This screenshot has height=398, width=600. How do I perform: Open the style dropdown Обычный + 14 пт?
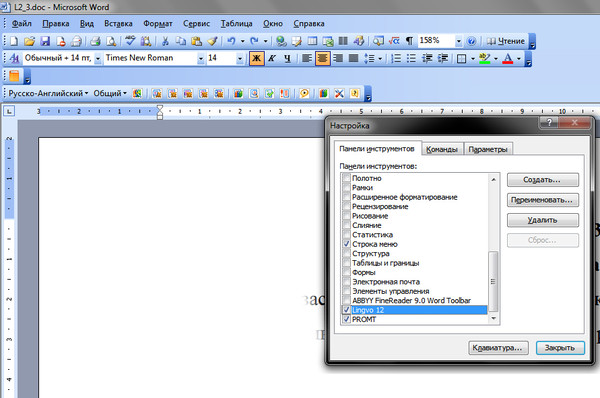[98, 59]
